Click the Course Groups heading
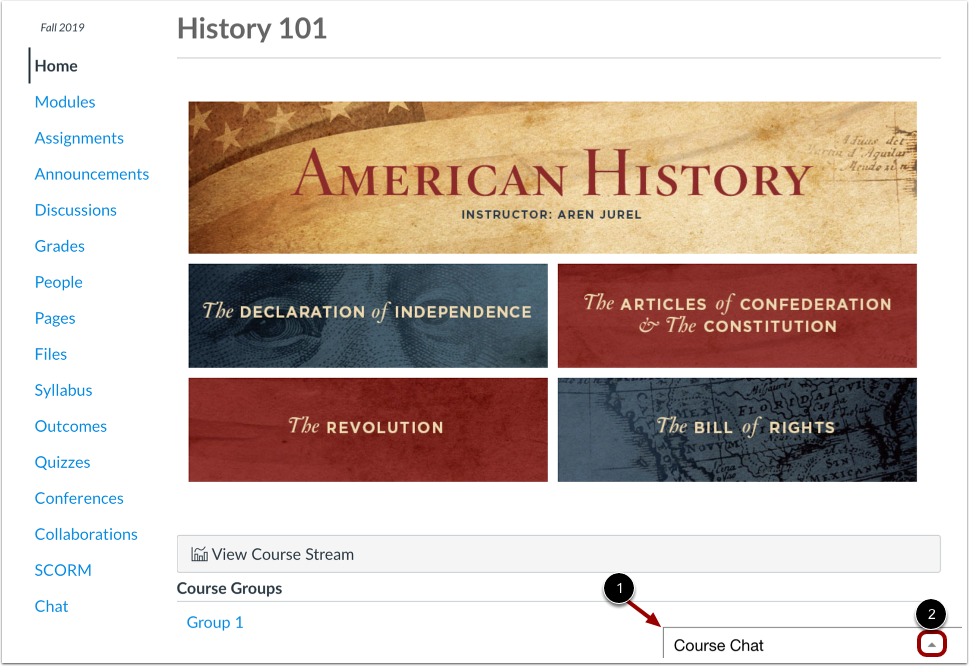This screenshot has height=666, width=969. click(229, 588)
